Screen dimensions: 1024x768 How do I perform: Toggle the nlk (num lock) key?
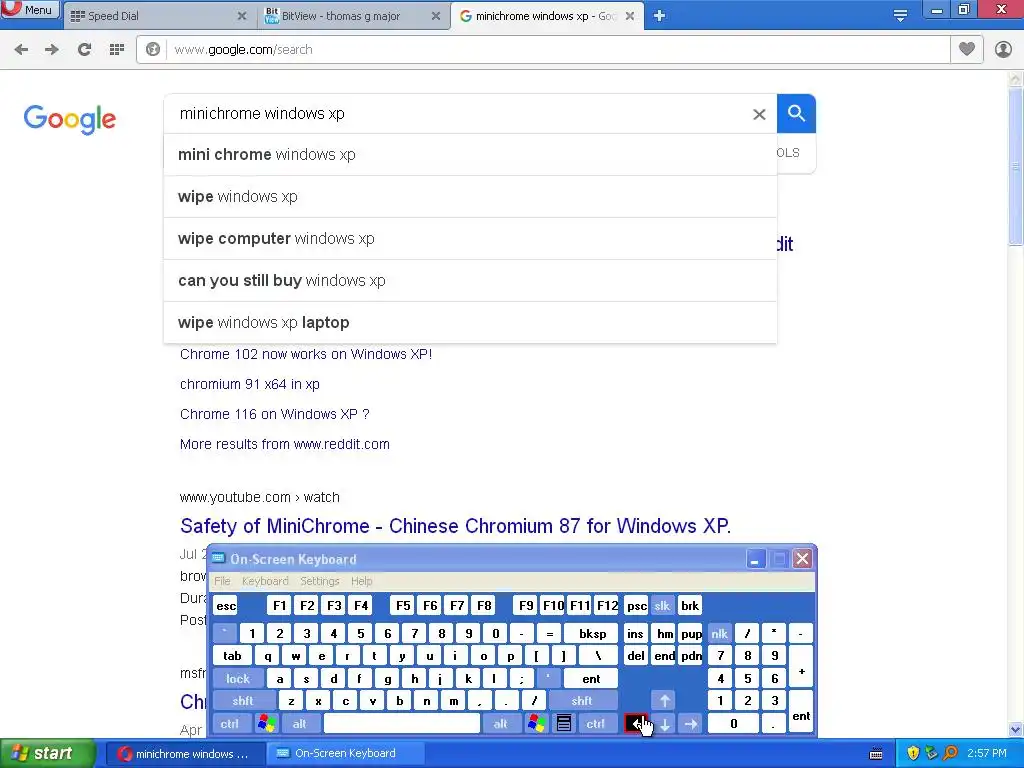[x=719, y=633]
